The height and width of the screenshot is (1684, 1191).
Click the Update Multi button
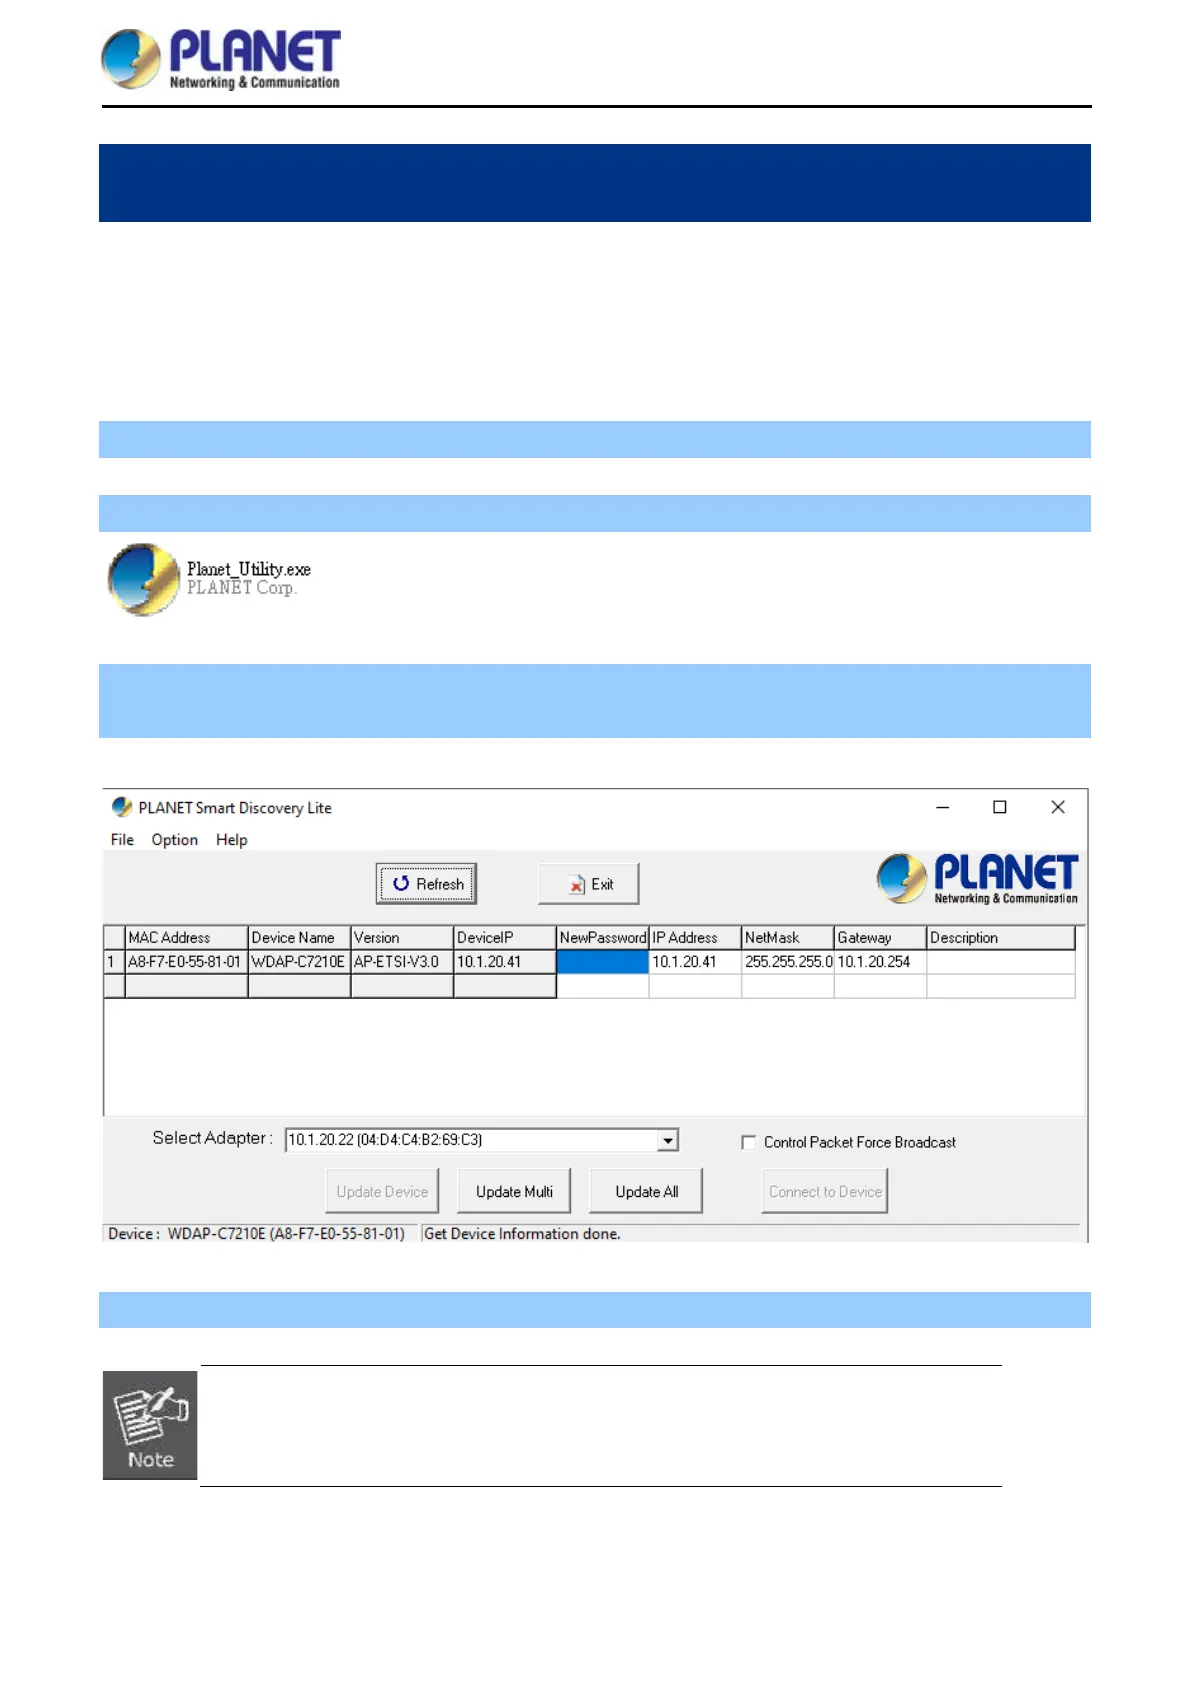click(x=514, y=1191)
